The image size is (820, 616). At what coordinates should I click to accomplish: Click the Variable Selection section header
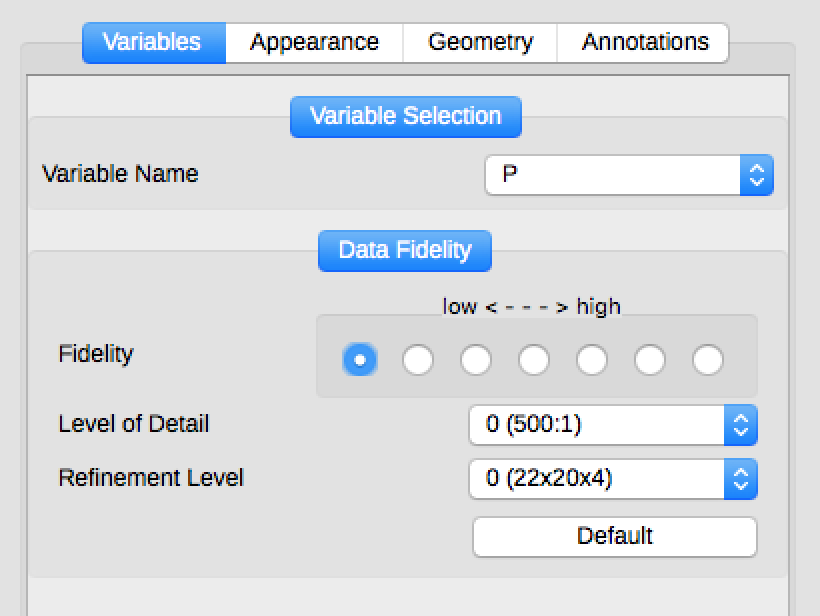tap(405, 116)
